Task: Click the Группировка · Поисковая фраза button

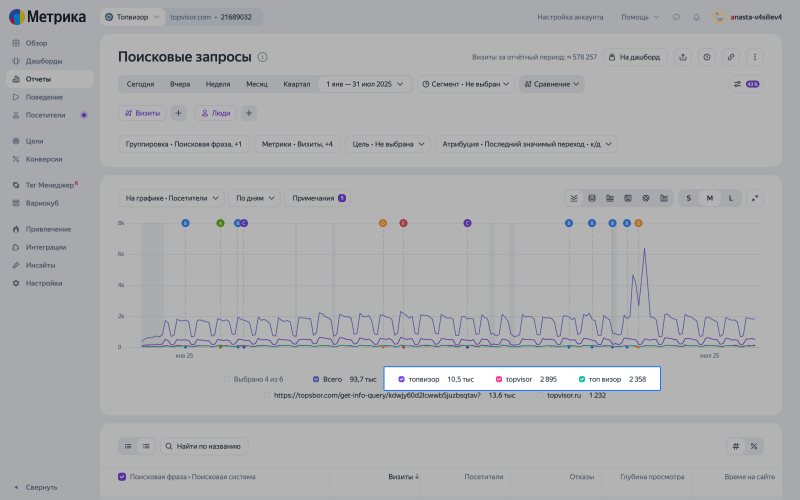Action: (184, 144)
